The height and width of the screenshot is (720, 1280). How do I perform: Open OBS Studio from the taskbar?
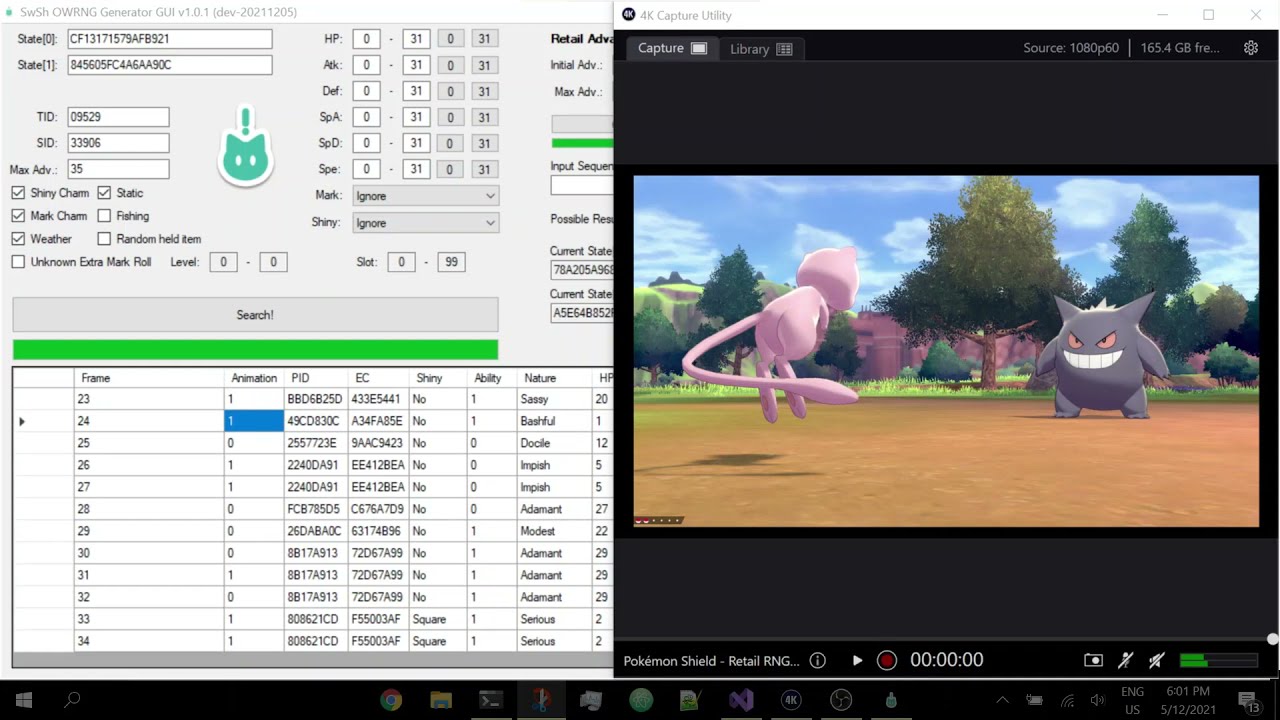coord(840,700)
